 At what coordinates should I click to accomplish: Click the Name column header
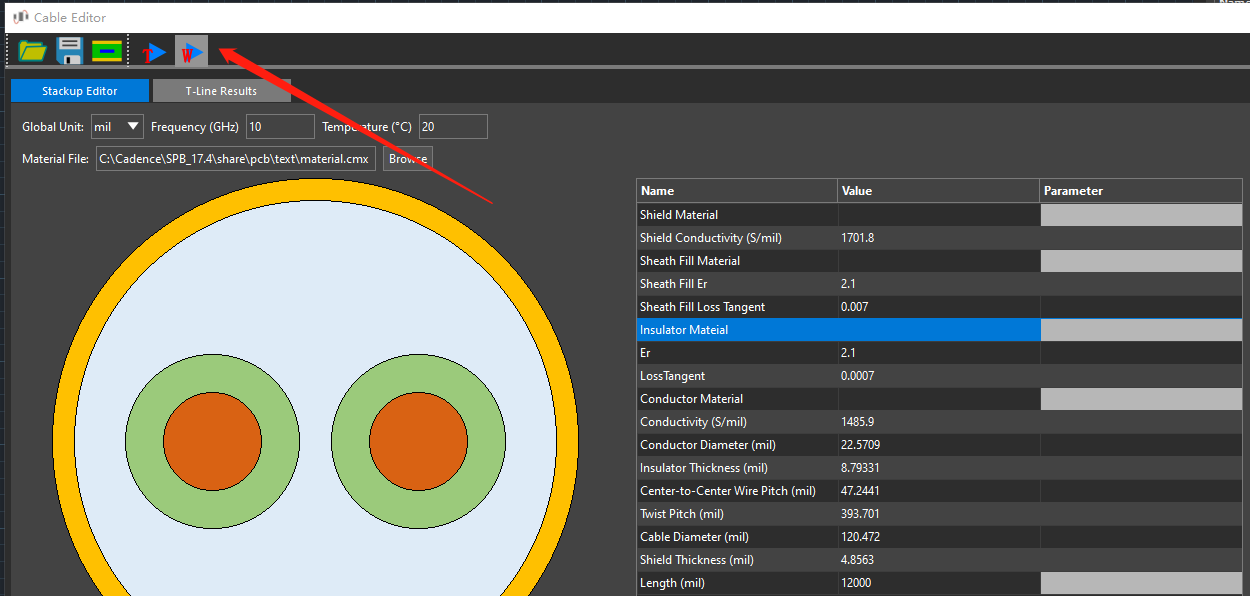coord(737,190)
